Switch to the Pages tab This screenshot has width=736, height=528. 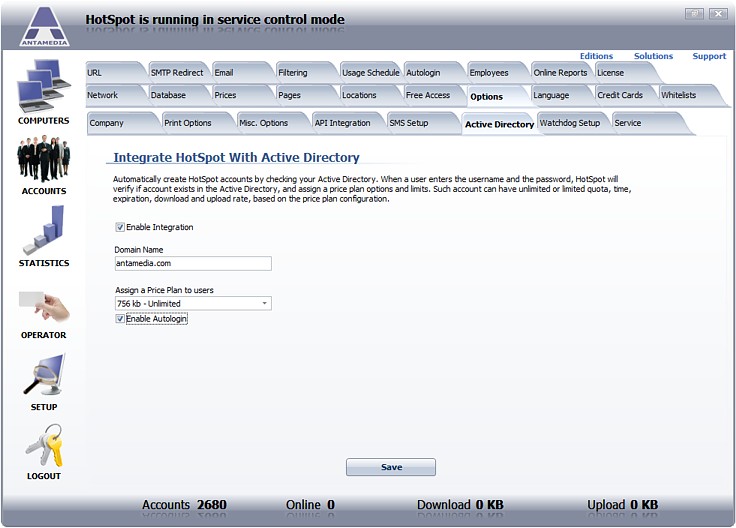305,95
